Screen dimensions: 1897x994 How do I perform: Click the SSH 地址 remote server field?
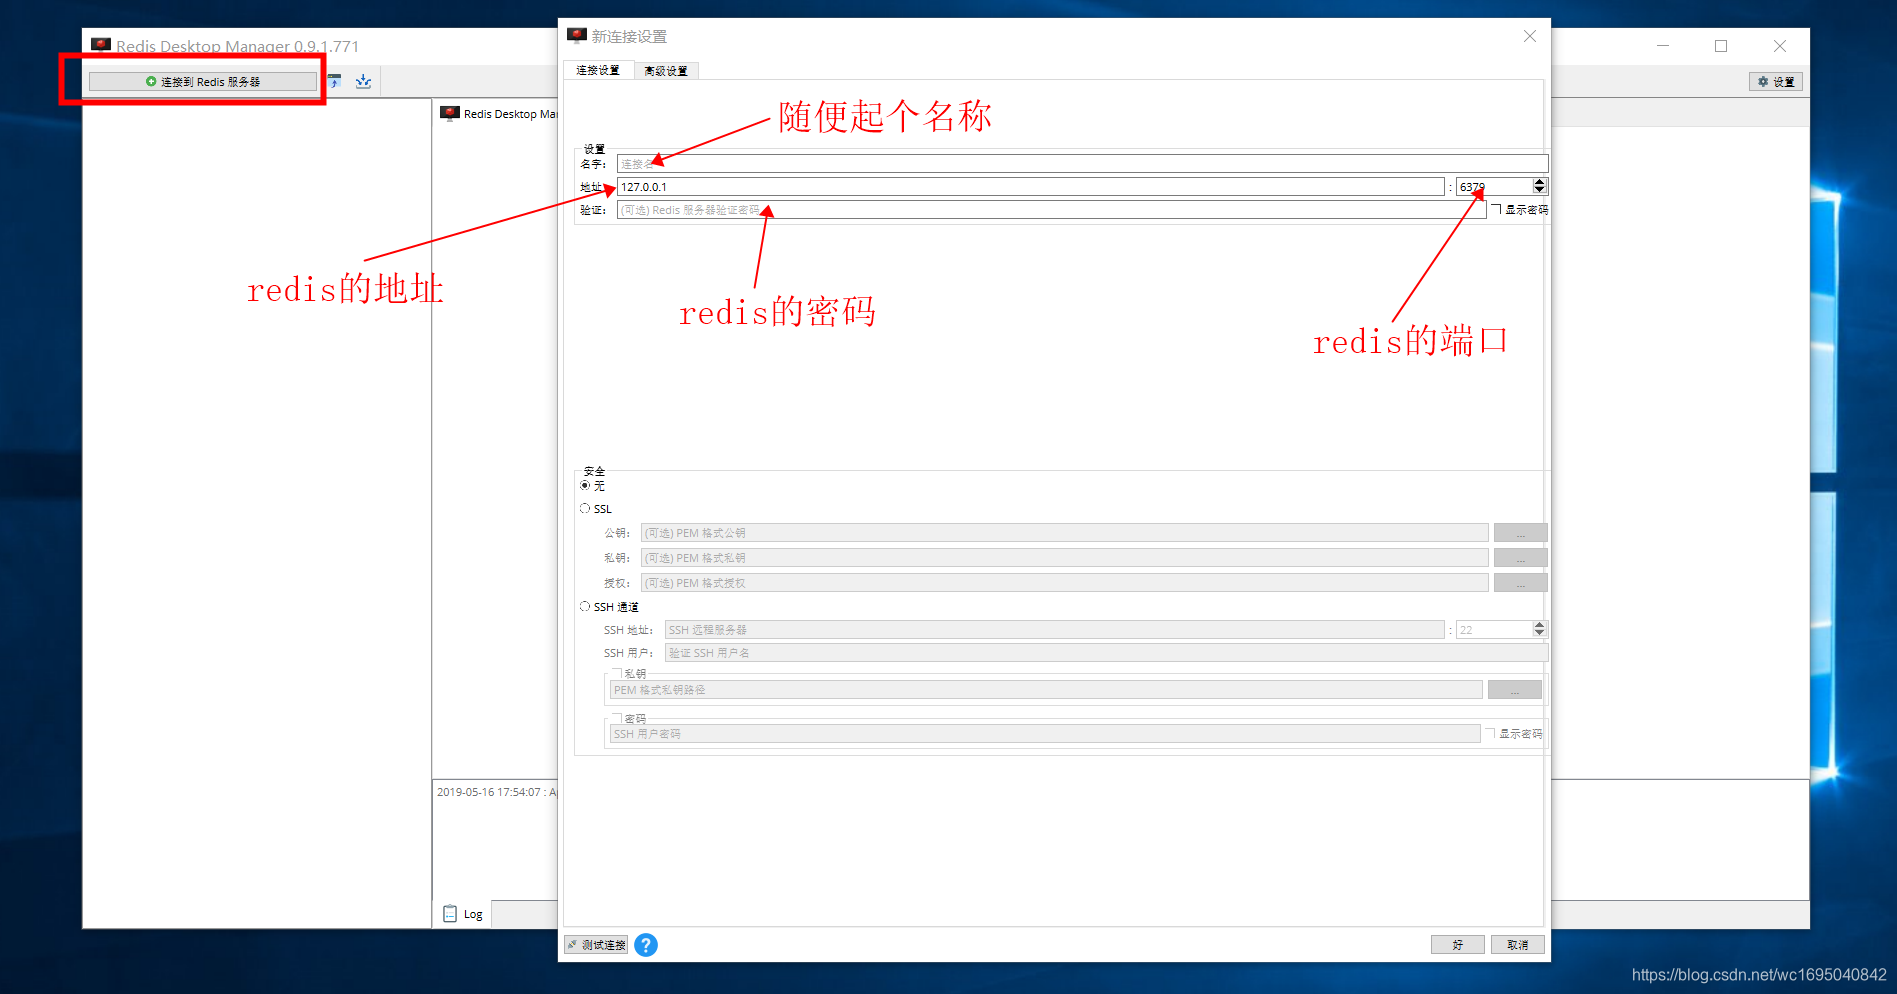(1054, 630)
